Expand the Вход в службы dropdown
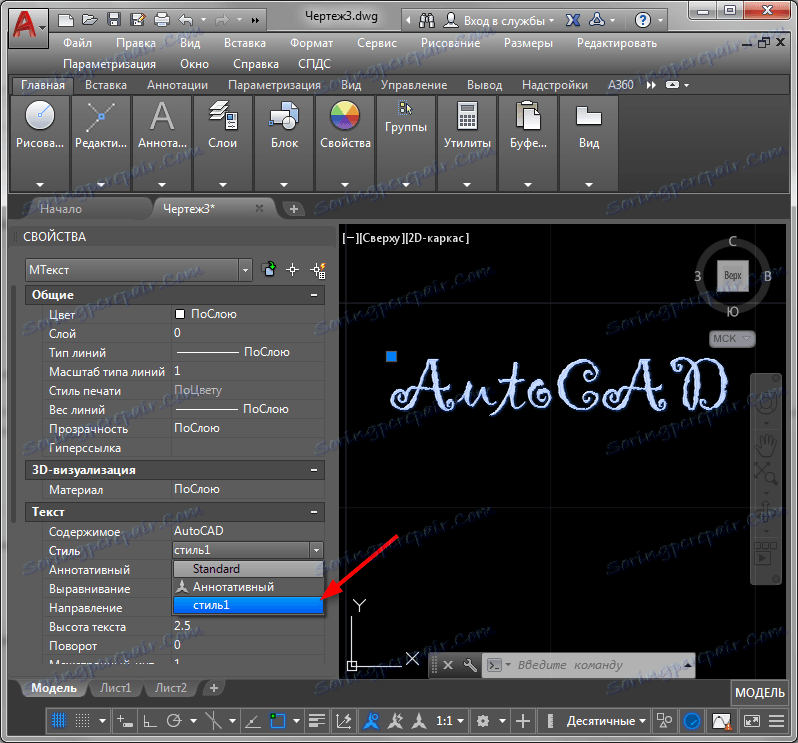The image size is (798, 743). click(551, 21)
